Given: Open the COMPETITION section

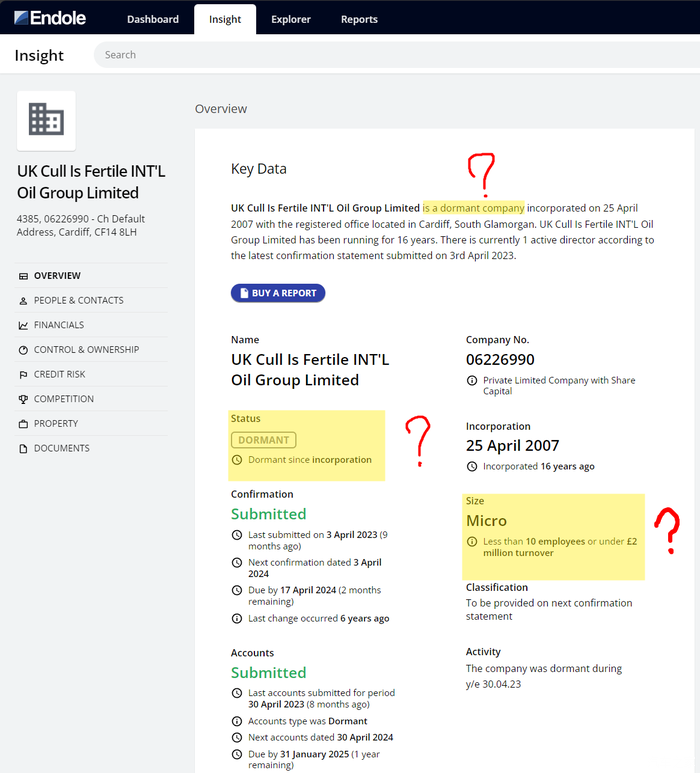Looking at the screenshot, I should point(64,399).
